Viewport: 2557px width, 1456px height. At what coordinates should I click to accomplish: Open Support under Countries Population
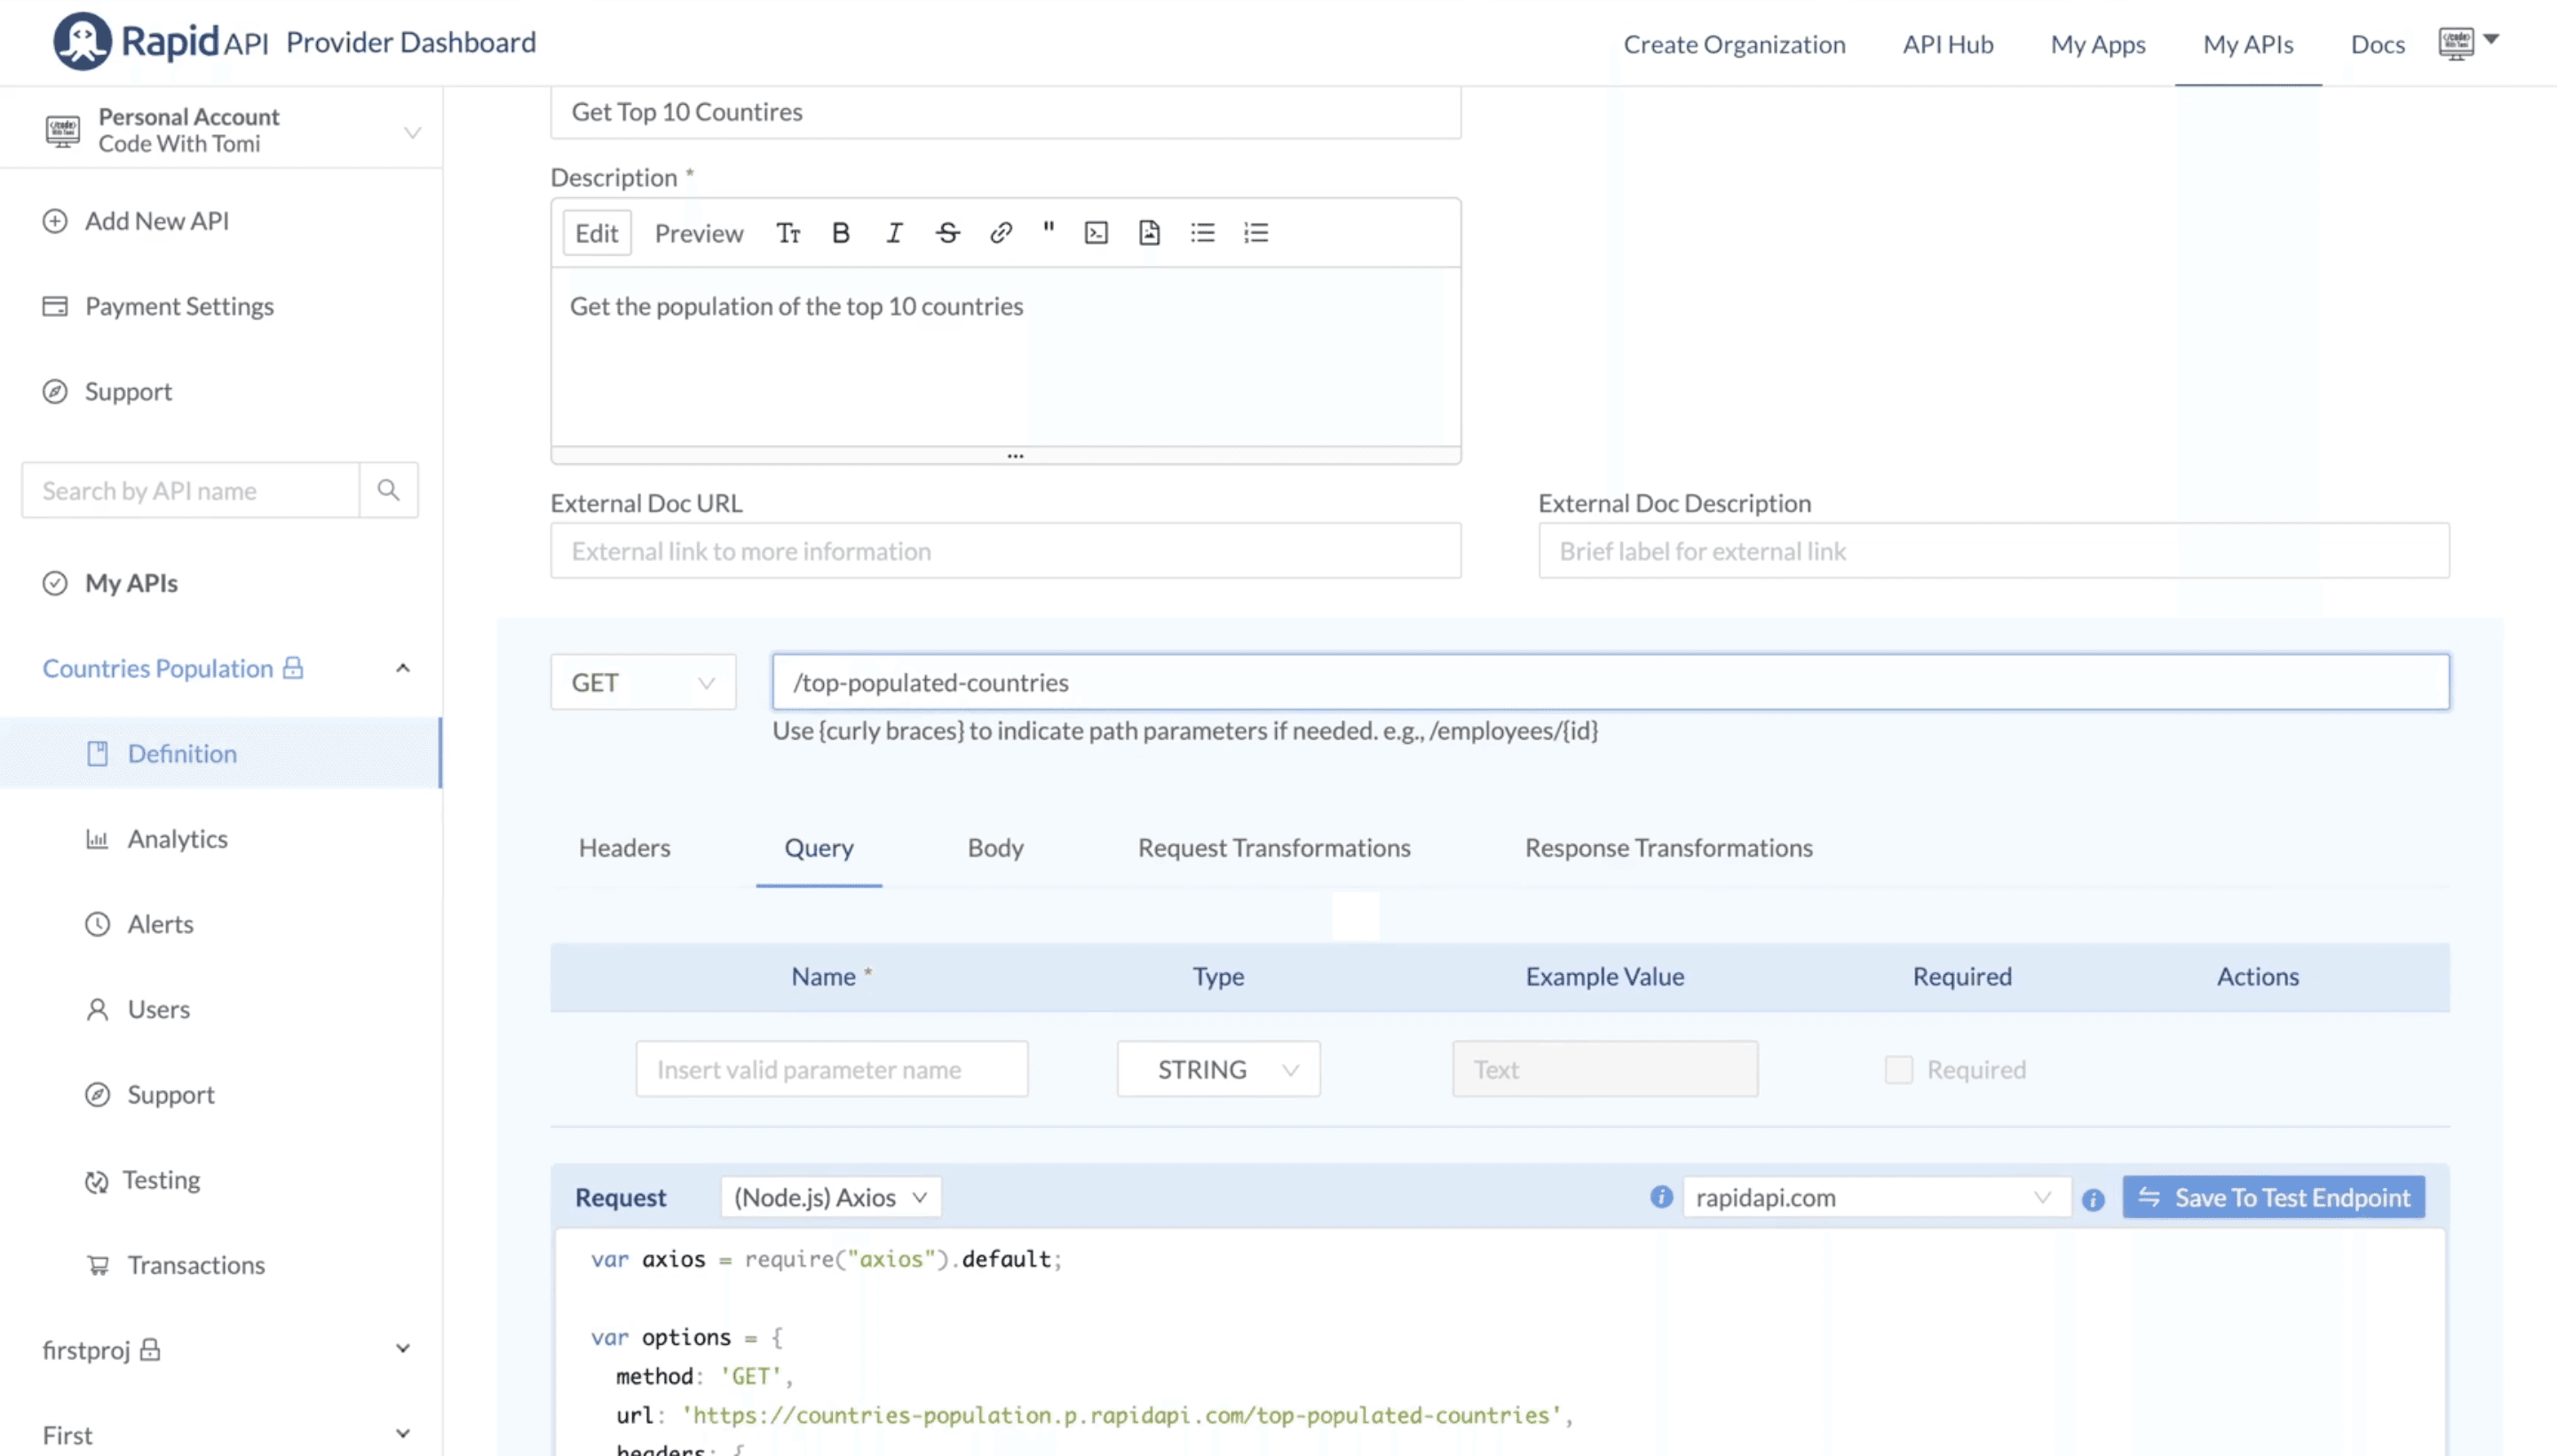150,1094
